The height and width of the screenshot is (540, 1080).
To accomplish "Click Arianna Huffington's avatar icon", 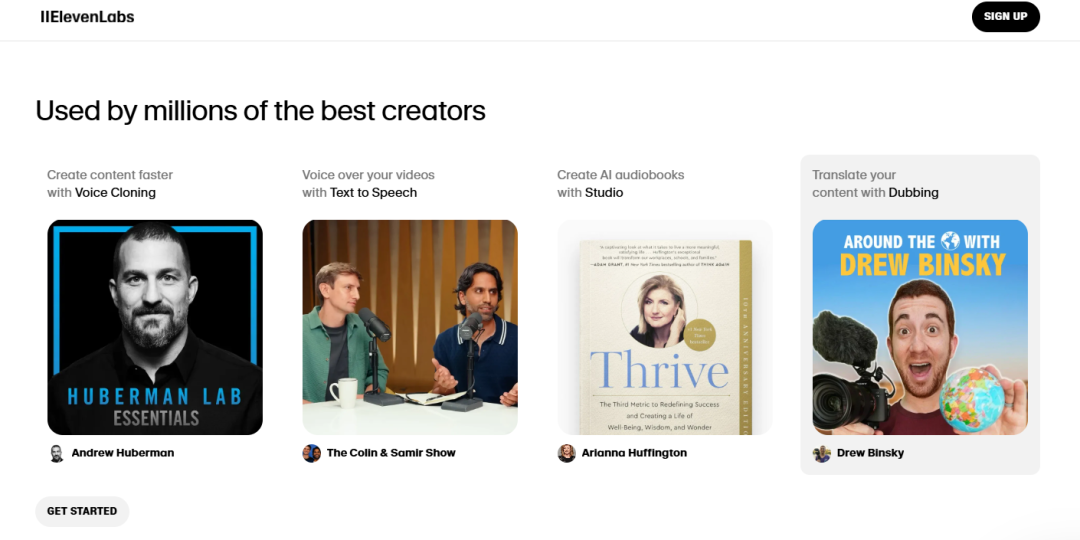I will click(566, 453).
